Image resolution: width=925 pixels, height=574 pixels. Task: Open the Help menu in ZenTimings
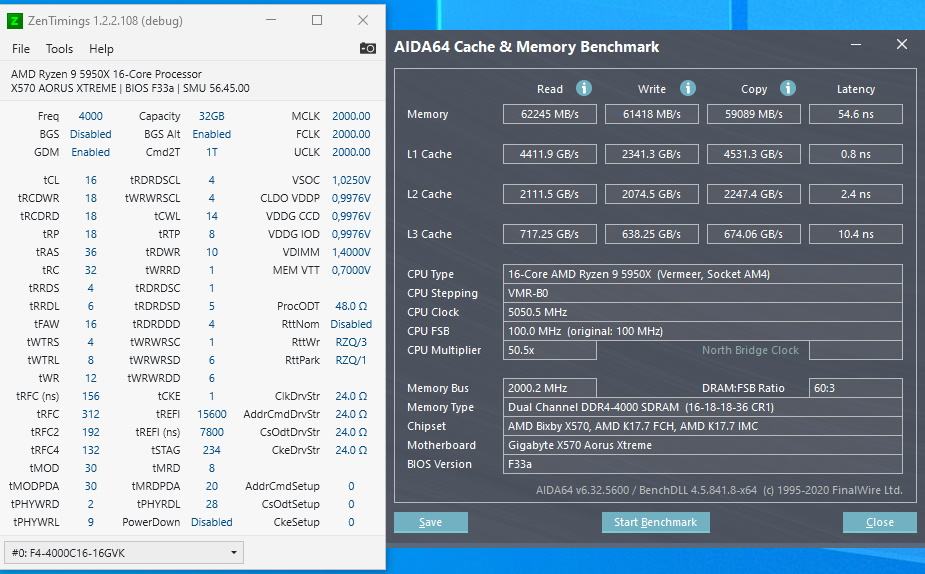click(x=101, y=49)
